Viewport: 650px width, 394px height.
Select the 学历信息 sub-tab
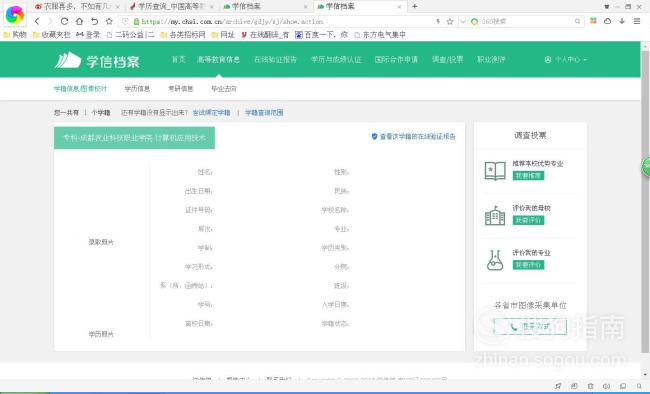(137, 88)
